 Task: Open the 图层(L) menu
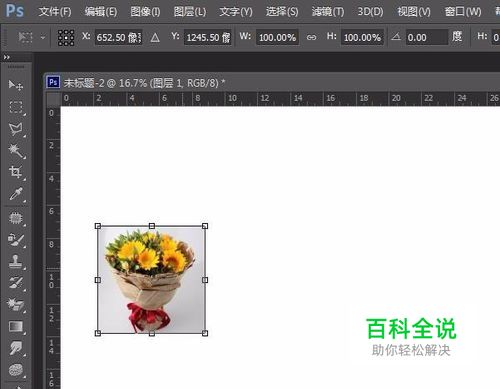[x=190, y=12]
